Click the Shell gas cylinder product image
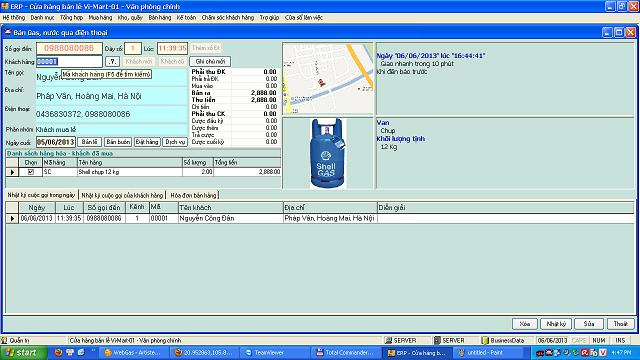This screenshot has height=360, width=640. pos(328,153)
